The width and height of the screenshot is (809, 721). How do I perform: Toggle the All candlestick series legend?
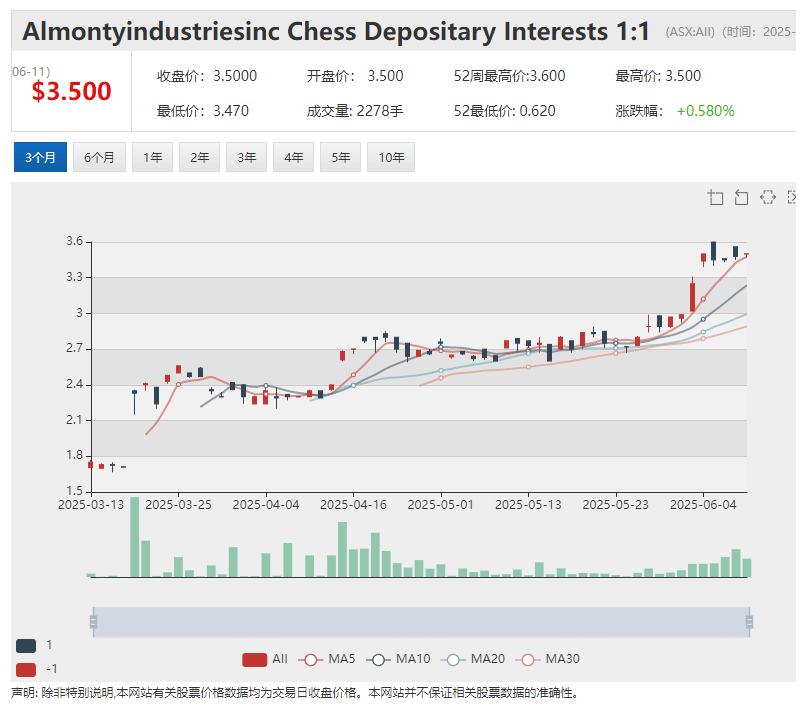[x=265, y=659]
